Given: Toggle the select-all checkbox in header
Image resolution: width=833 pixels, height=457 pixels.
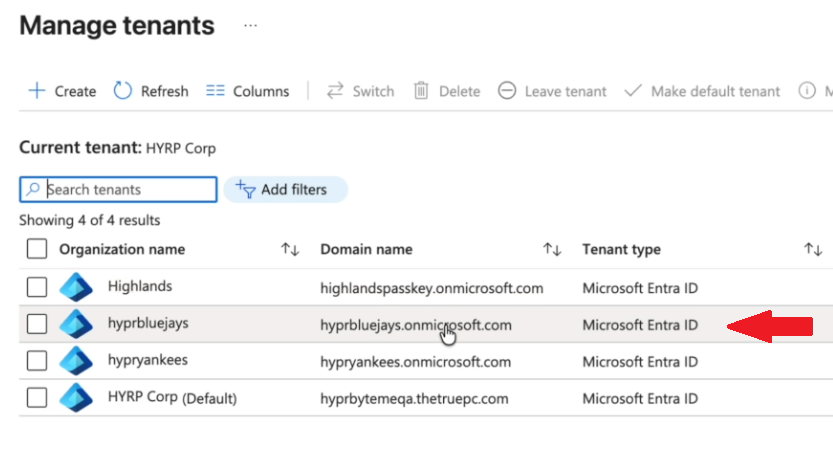Looking at the screenshot, I should 37,249.
